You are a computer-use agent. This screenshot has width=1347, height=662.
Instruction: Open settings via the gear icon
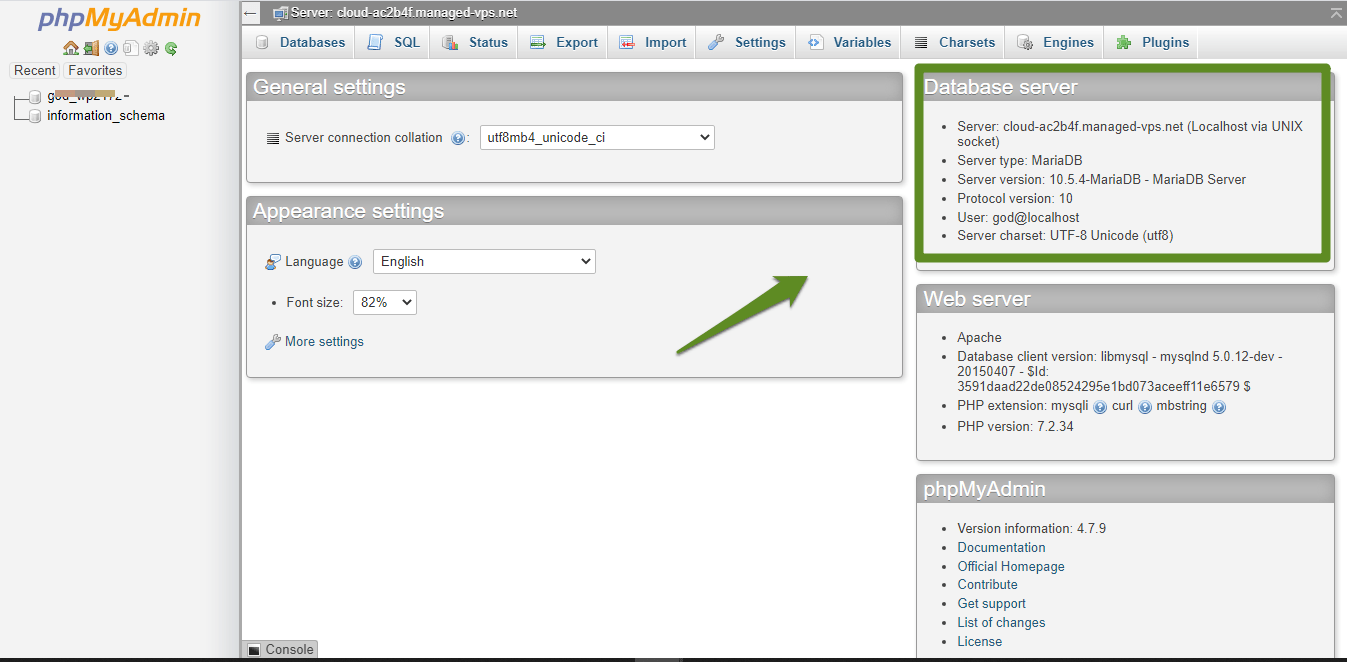click(x=151, y=47)
